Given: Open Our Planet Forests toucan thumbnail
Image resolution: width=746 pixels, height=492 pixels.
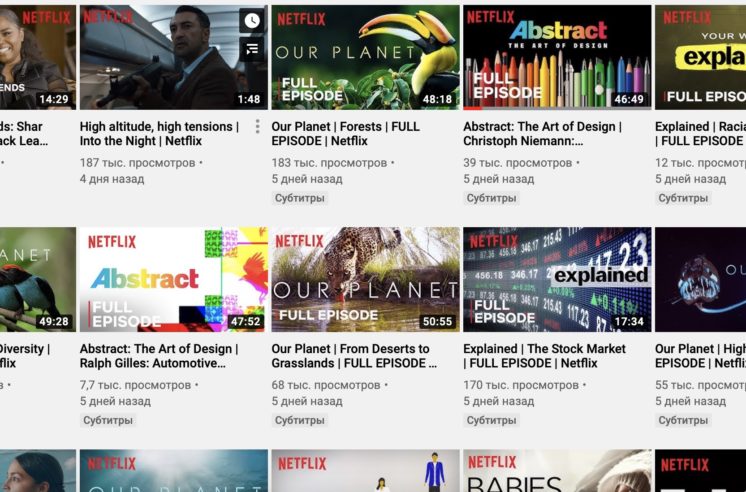Looking at the screenshot, I should coord(365,57).
